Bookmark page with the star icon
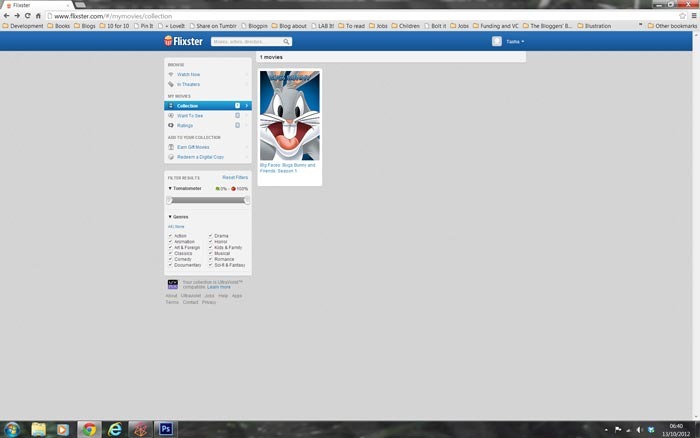700x438 pixels. pyautogui.click(x=682, y=16)
